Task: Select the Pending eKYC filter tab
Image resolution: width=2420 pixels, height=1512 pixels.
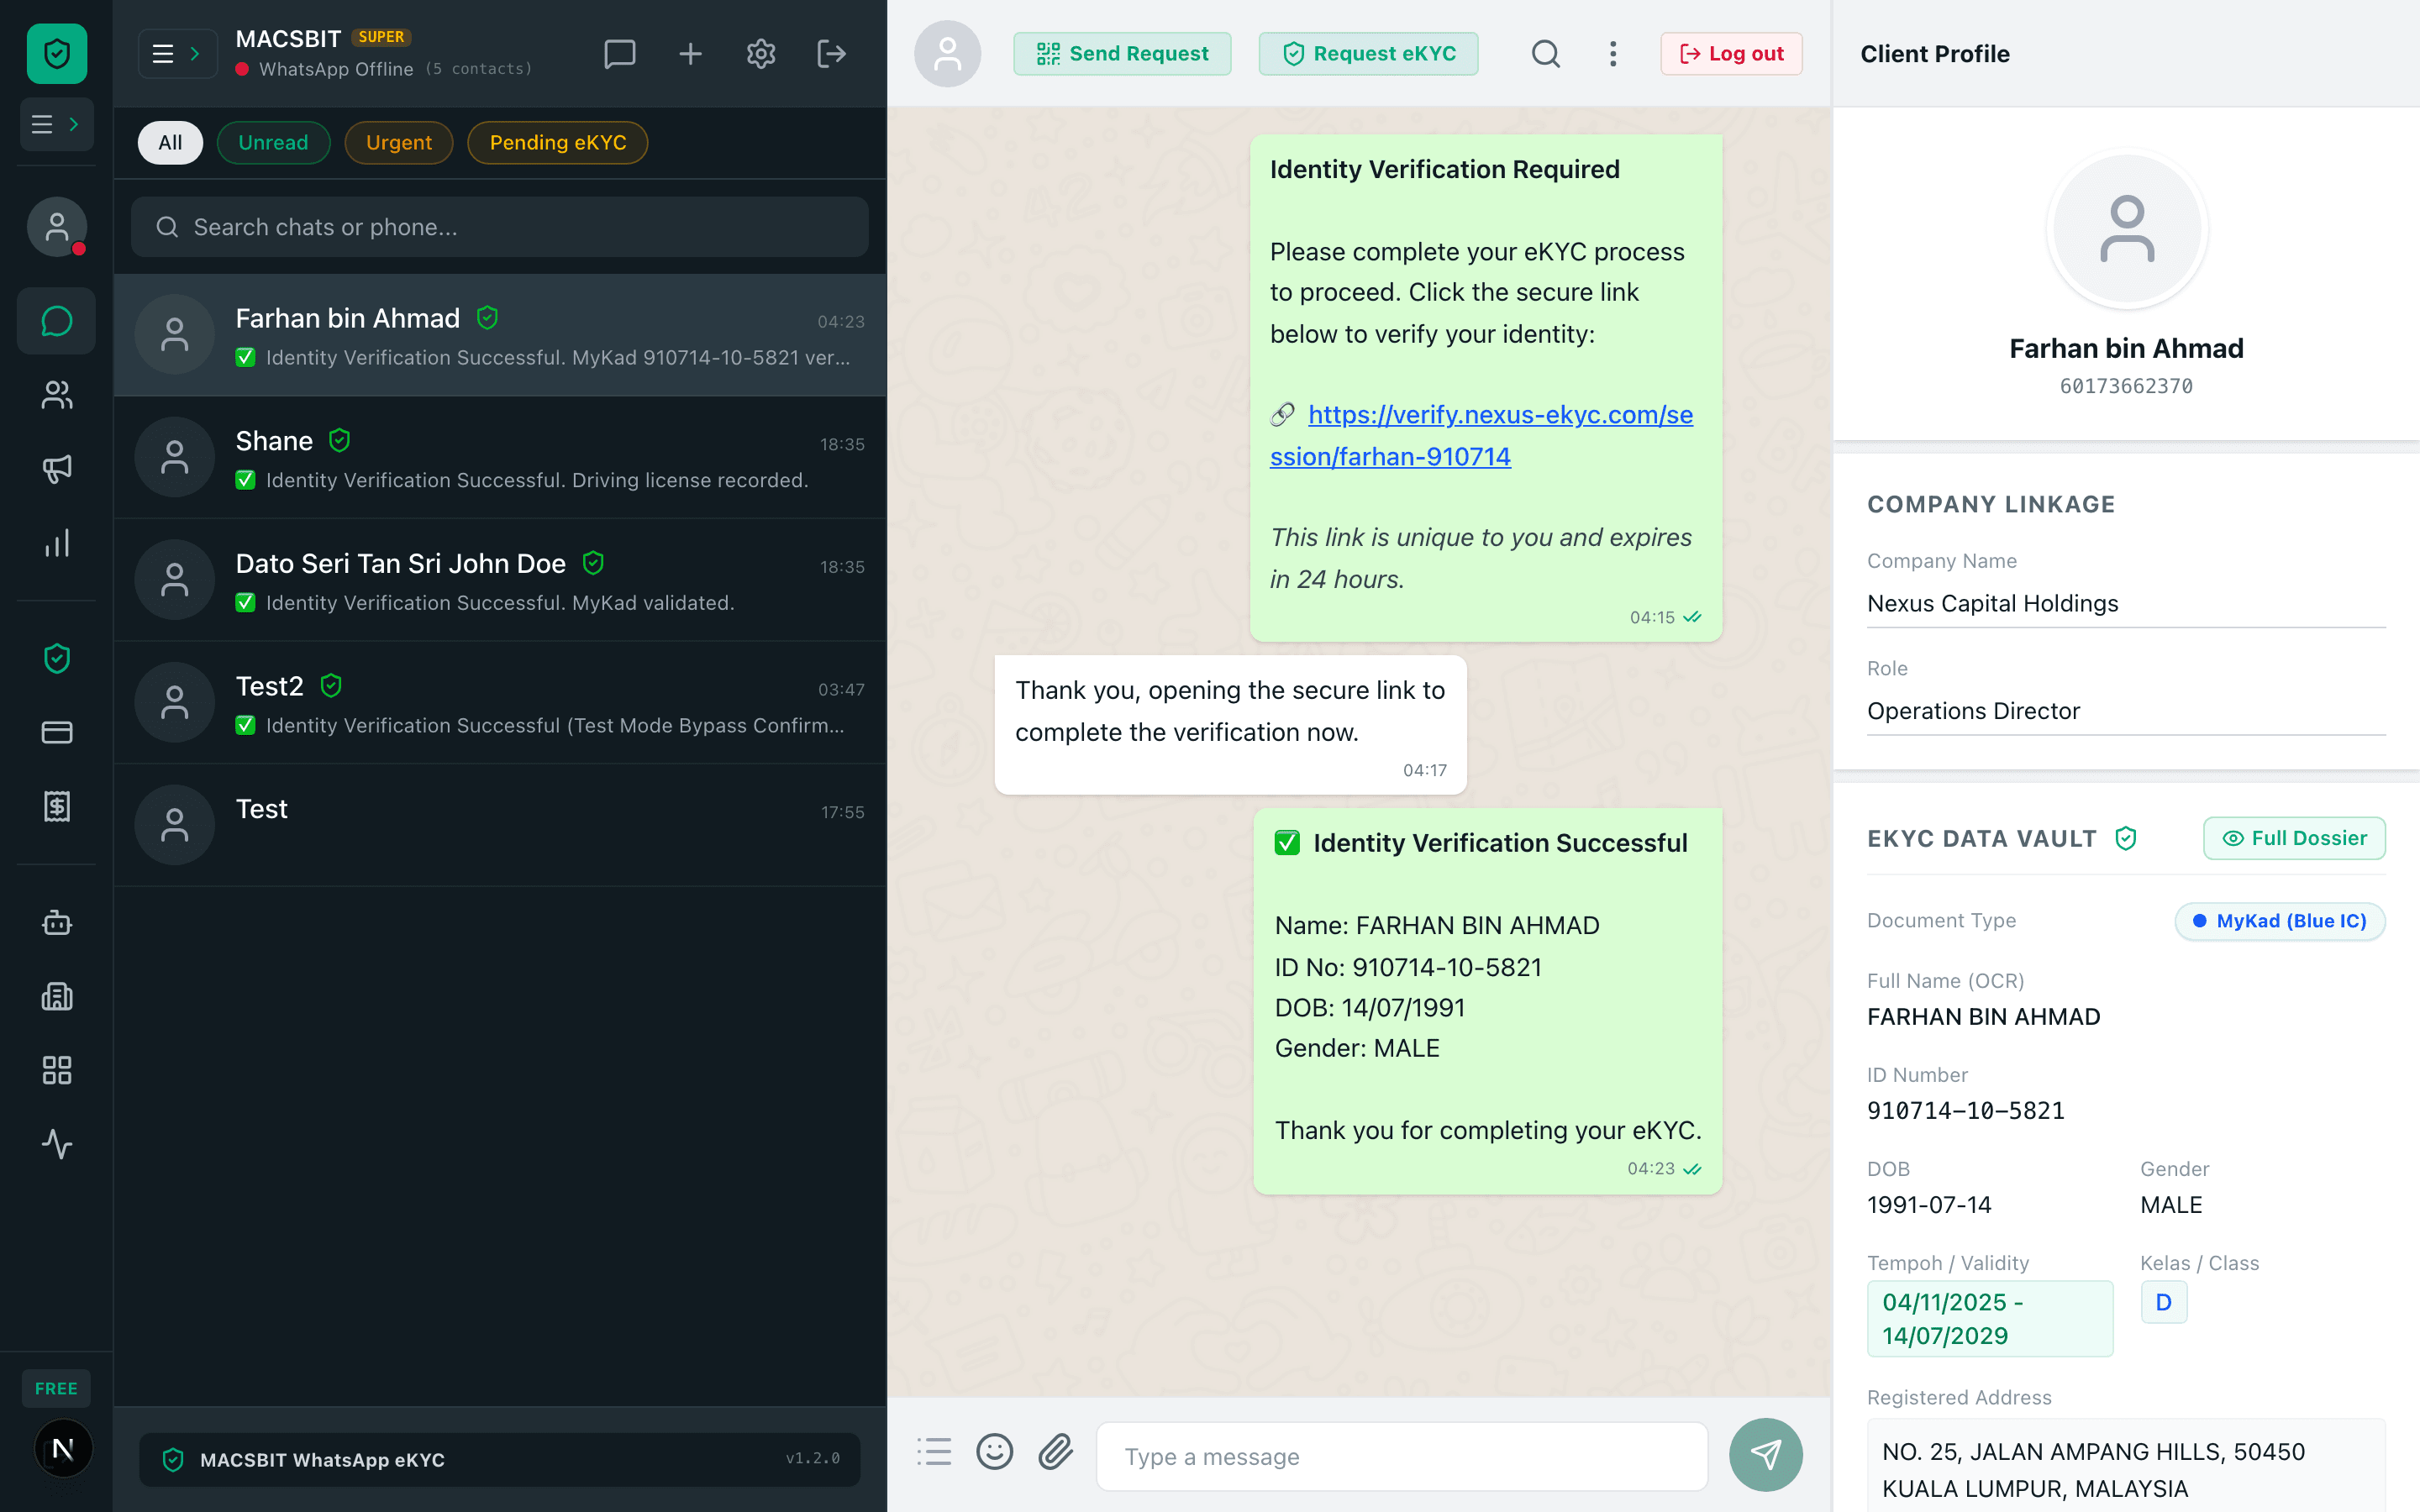Action: (x=558, y=143)
